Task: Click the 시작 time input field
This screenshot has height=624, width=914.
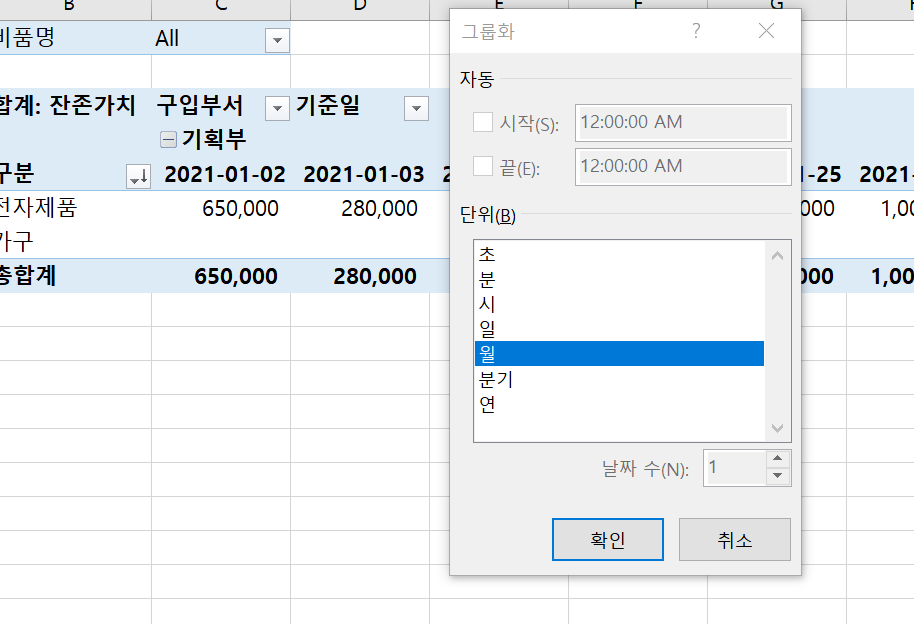Action: click(x=683, y=122)
